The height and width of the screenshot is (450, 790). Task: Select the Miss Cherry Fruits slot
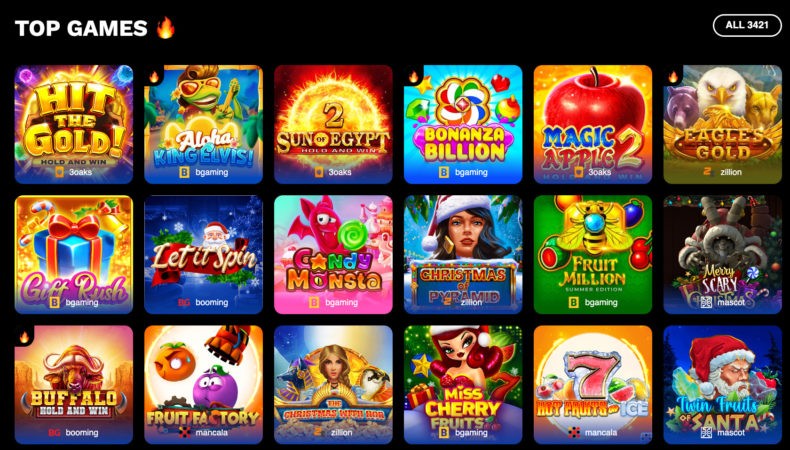463,384
